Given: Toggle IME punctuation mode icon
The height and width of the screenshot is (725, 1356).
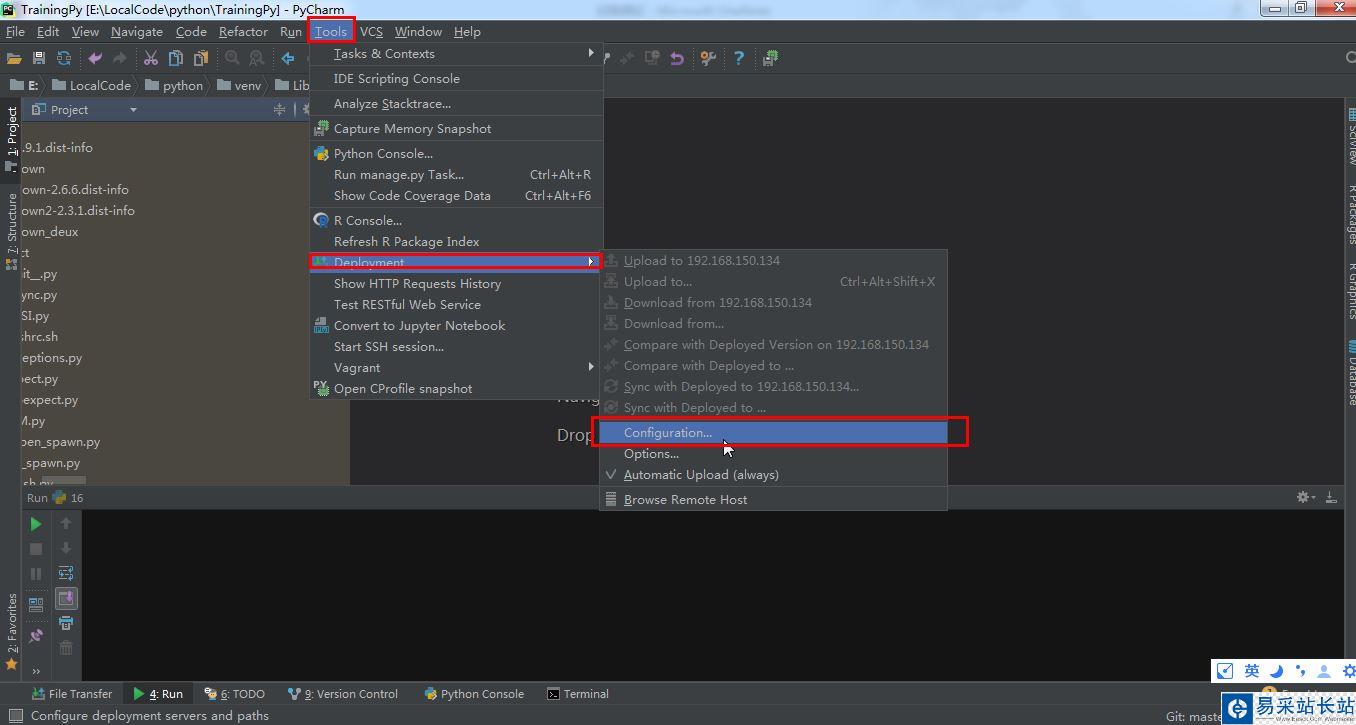Looking at the screenshot, I should (1300, 671).
